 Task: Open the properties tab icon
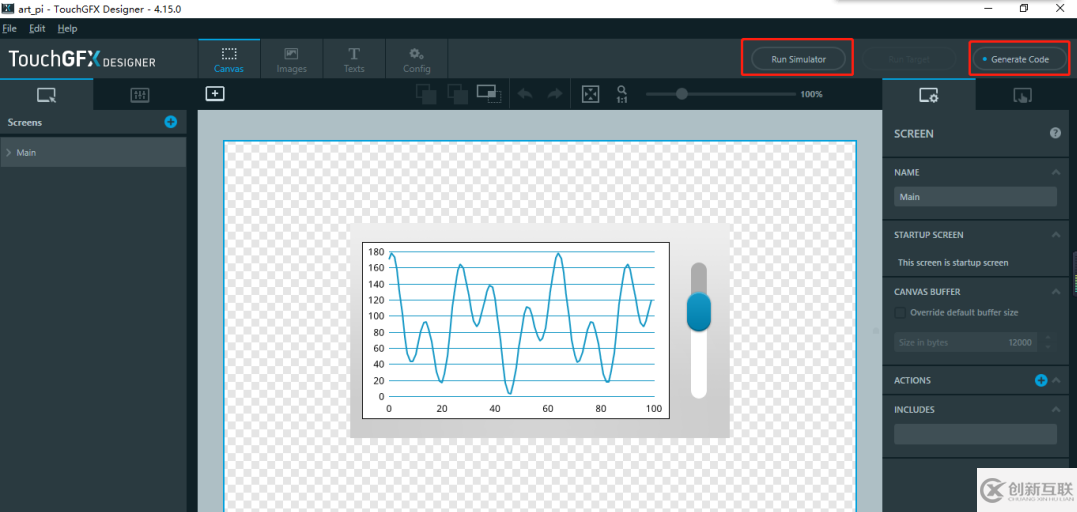point(929,96)
